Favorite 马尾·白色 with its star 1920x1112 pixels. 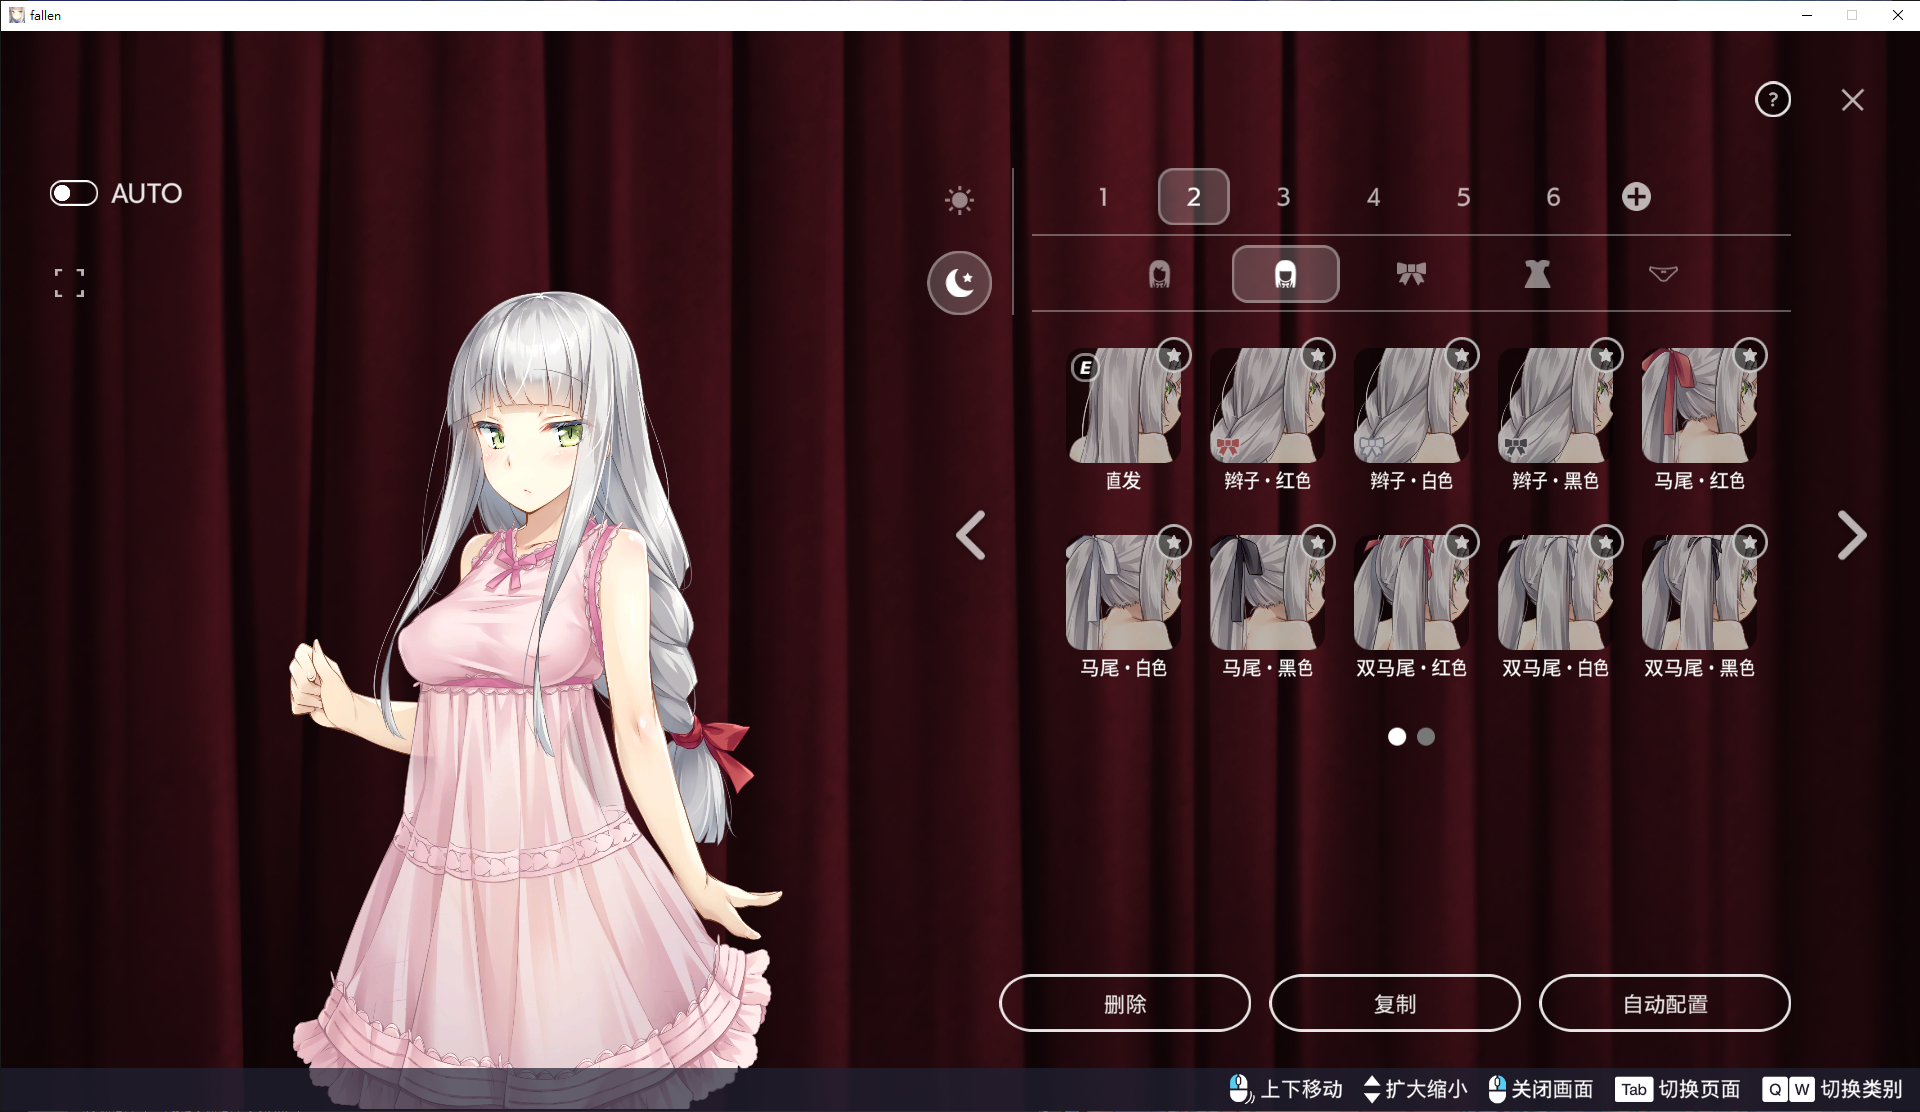click(1174, 542)
